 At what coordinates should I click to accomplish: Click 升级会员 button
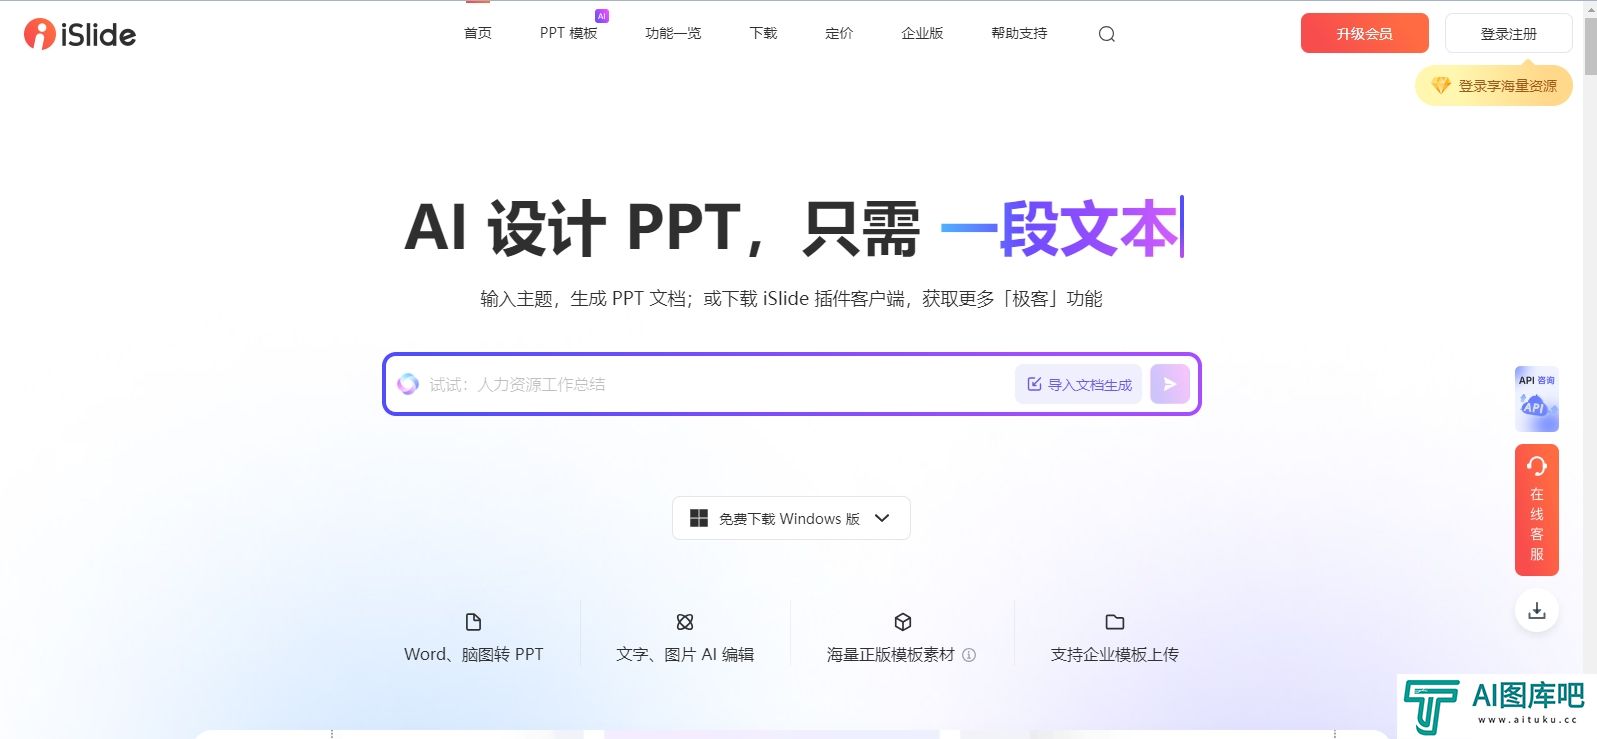pos(1365,34)
